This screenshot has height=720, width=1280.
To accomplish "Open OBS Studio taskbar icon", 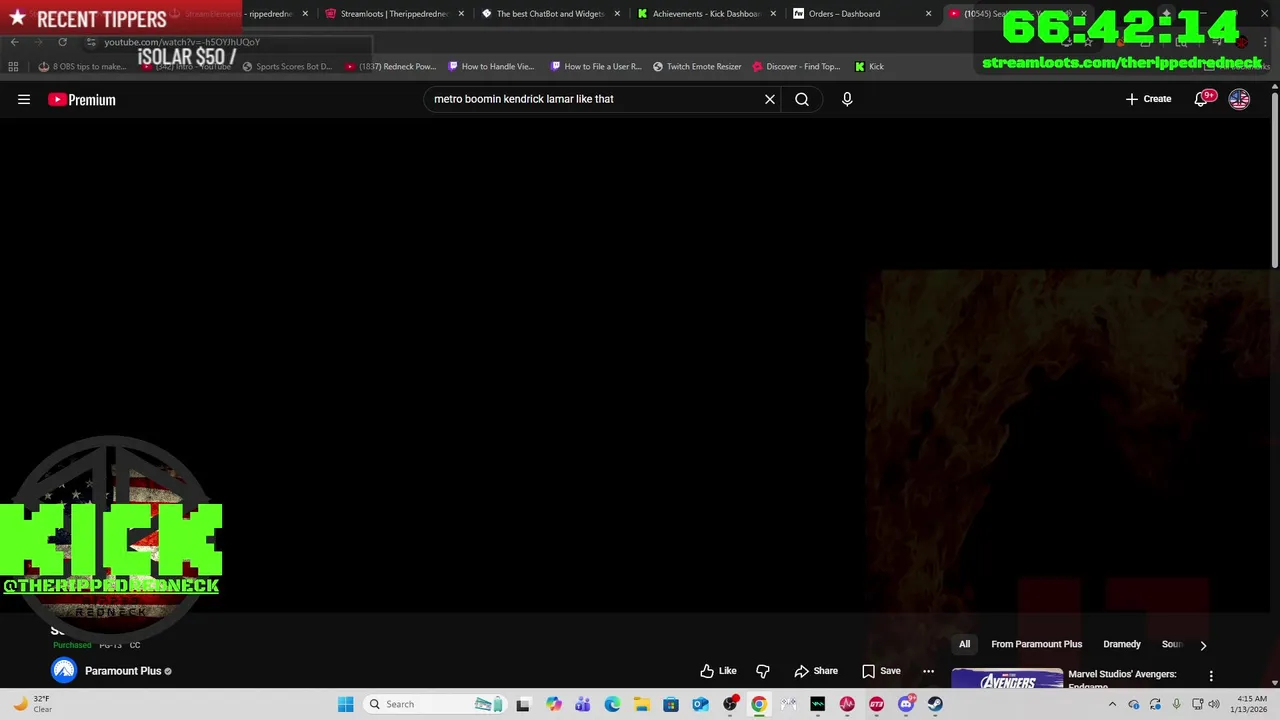I will point(730,704).
